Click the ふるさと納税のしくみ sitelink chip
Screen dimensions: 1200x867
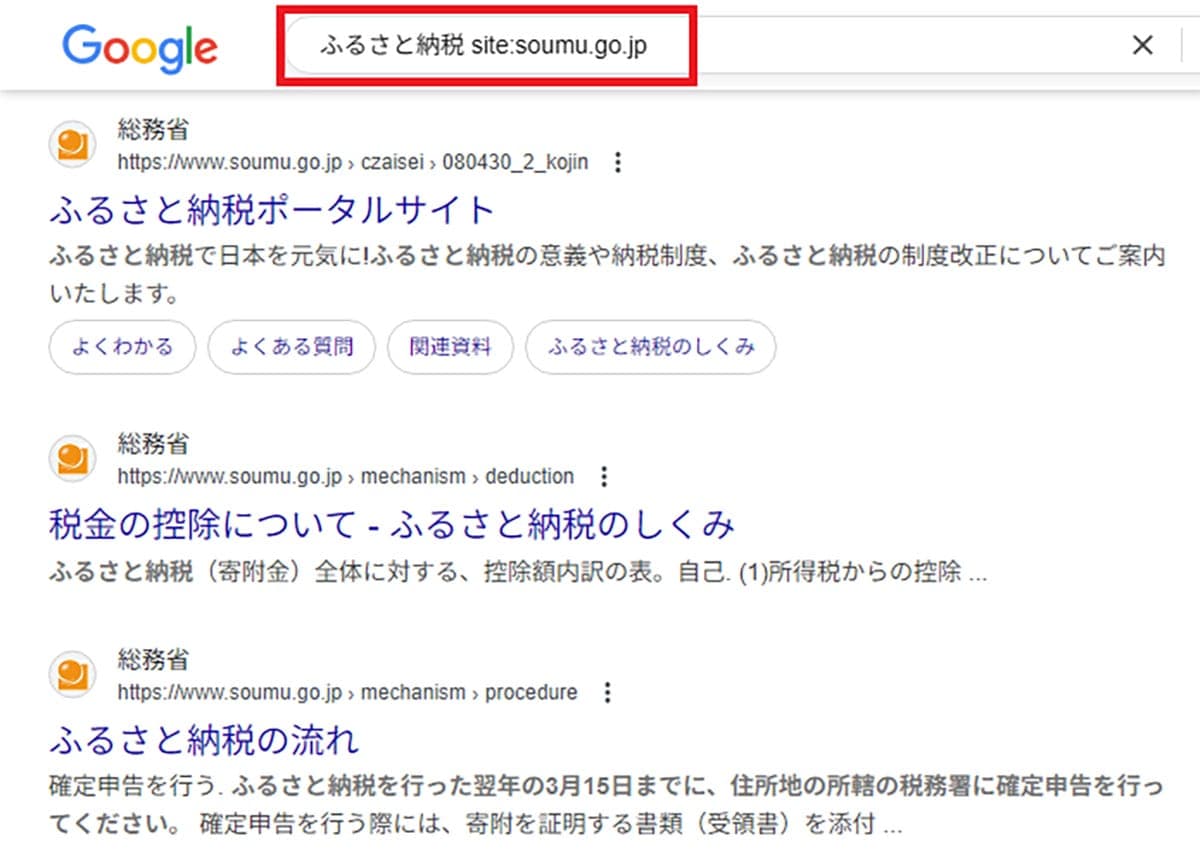(649, 347)
